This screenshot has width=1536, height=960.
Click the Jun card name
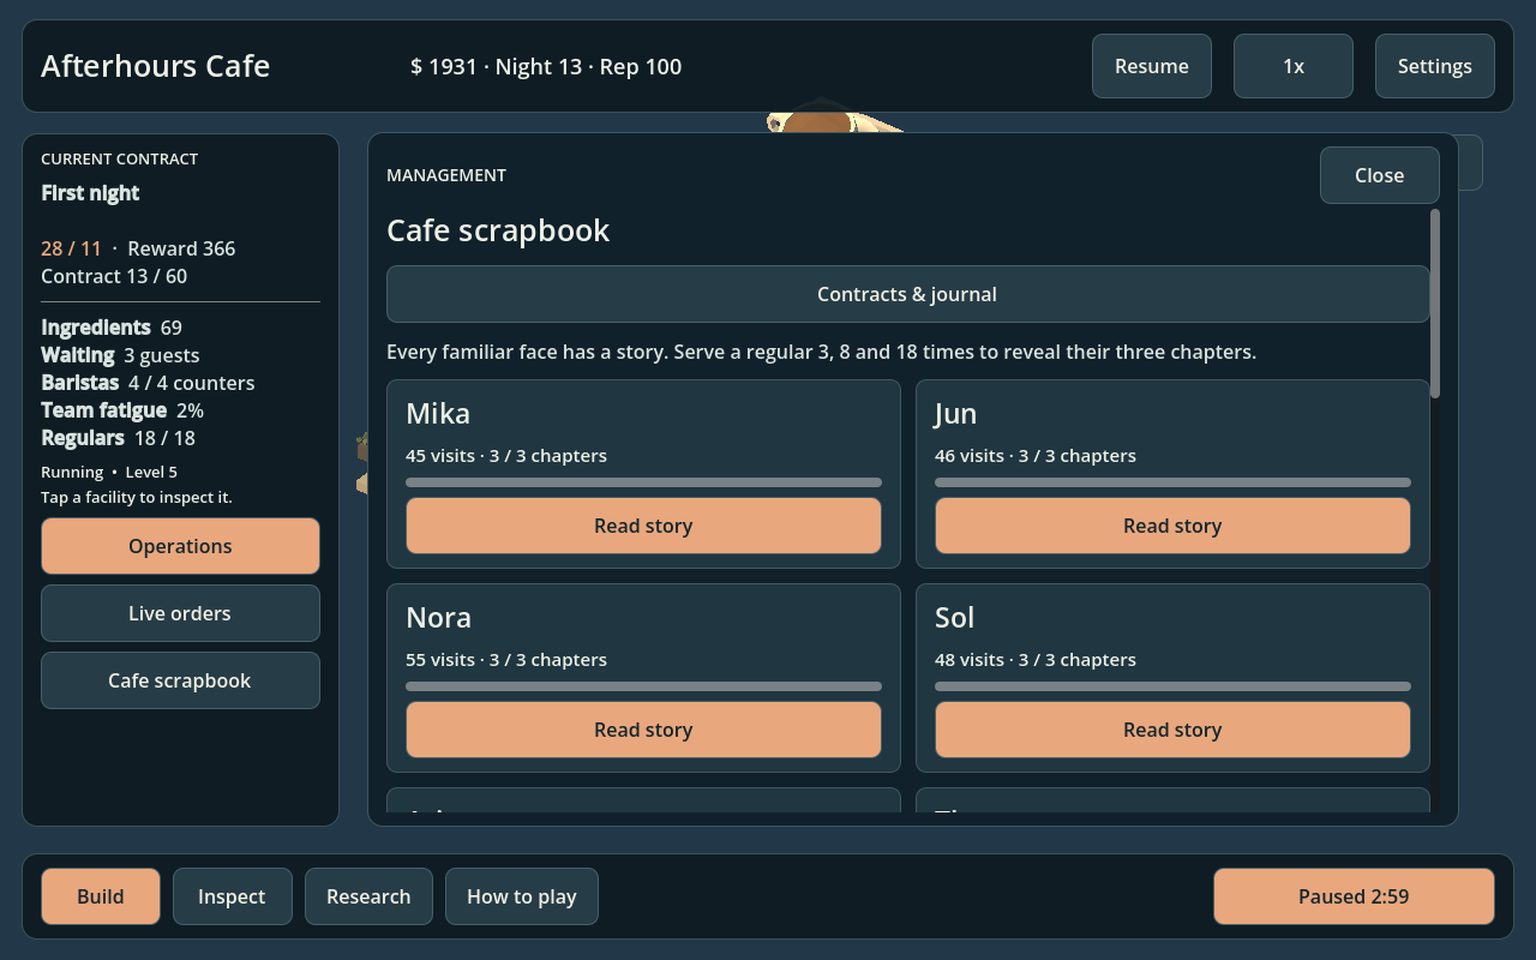[955, 415]
